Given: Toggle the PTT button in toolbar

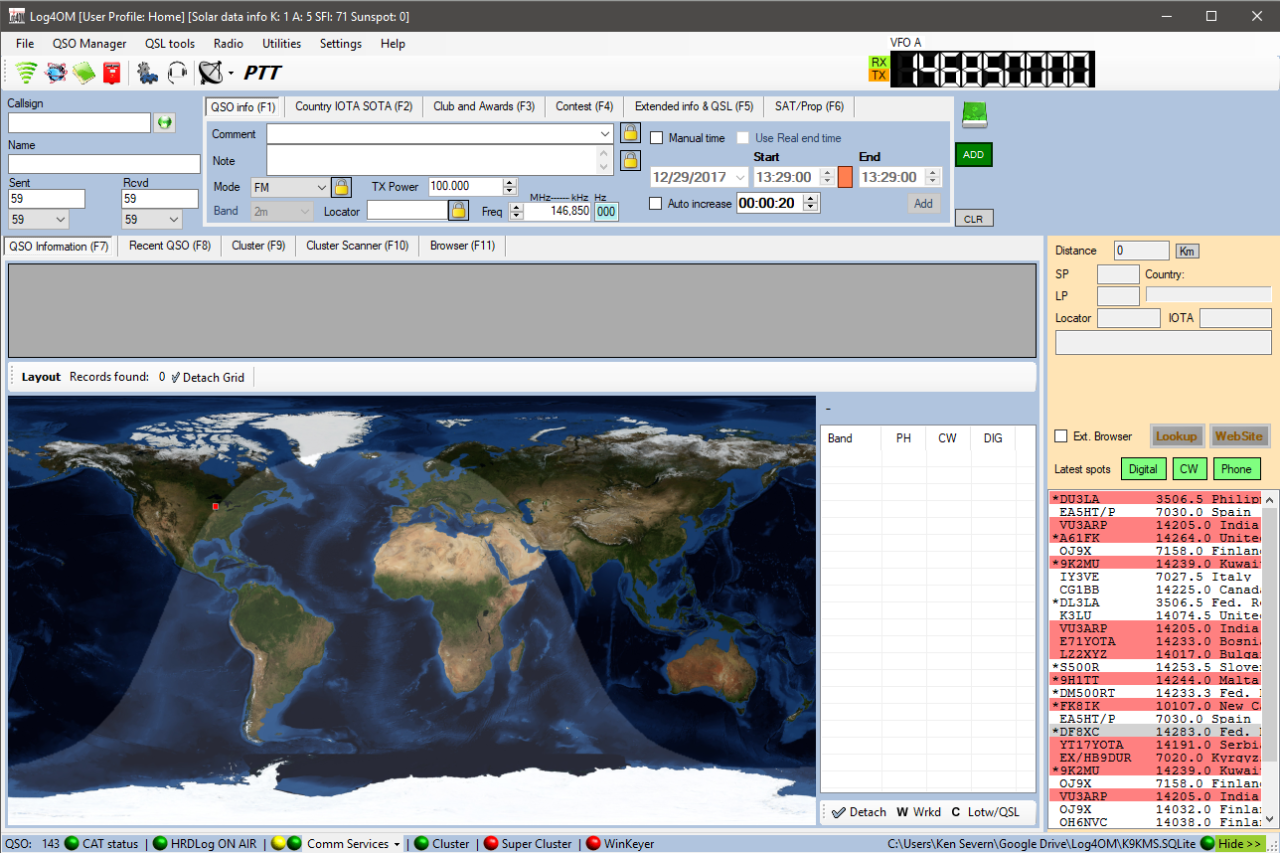Looking at the screenshot, I should click(x=263, y=73).
